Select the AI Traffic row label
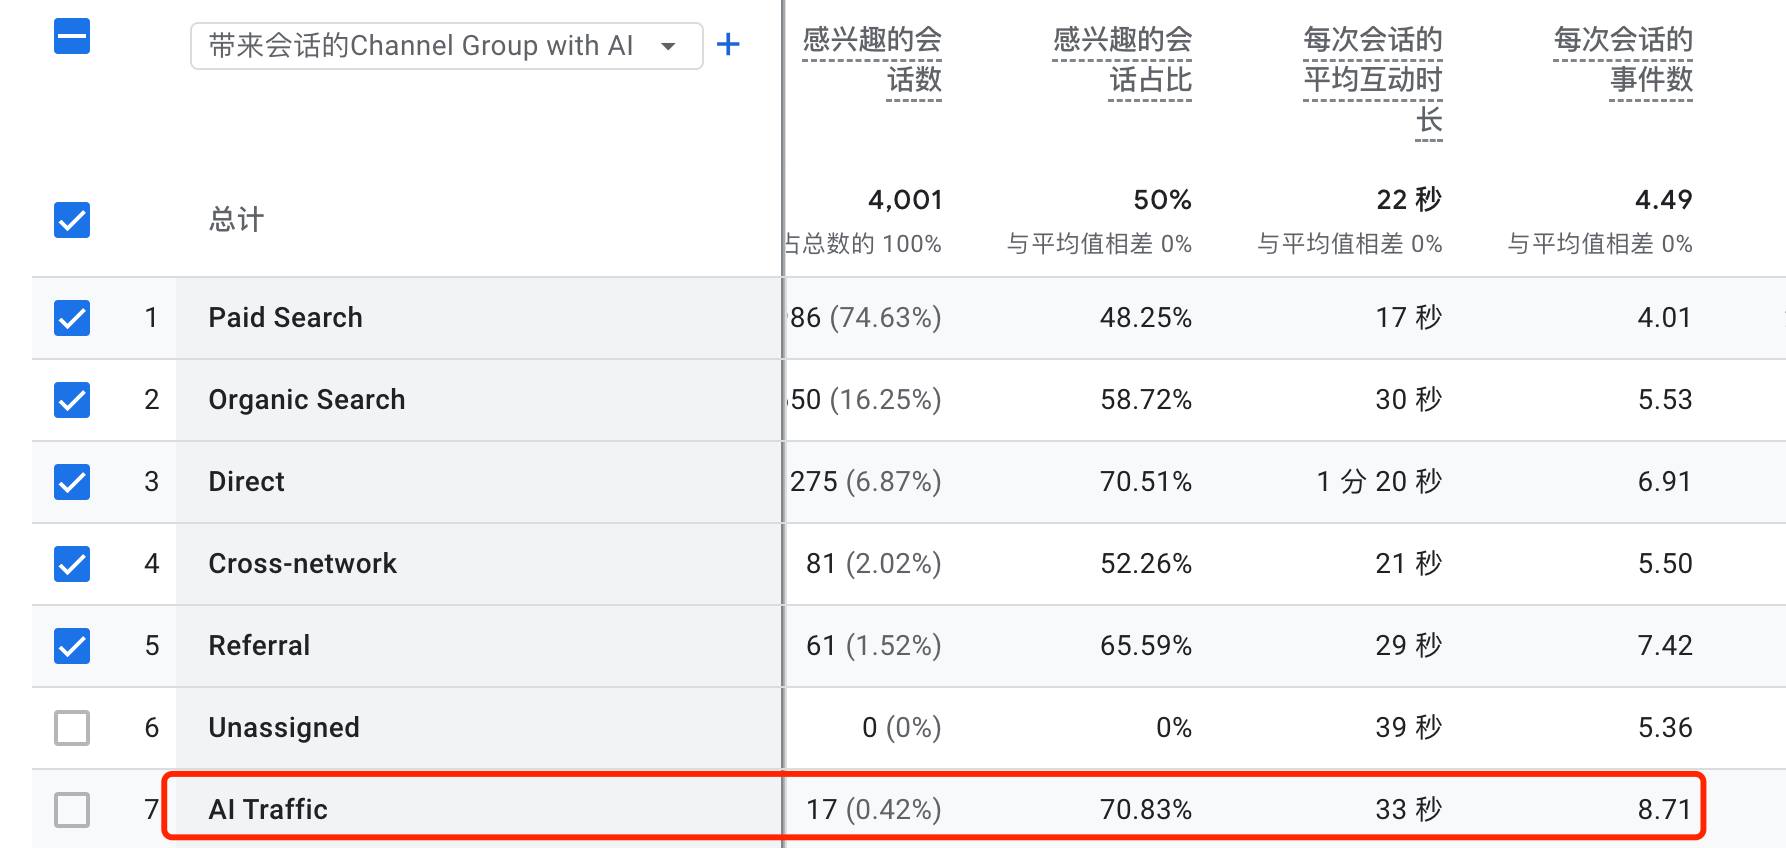1786x848 pixels. tap(268, 809)
